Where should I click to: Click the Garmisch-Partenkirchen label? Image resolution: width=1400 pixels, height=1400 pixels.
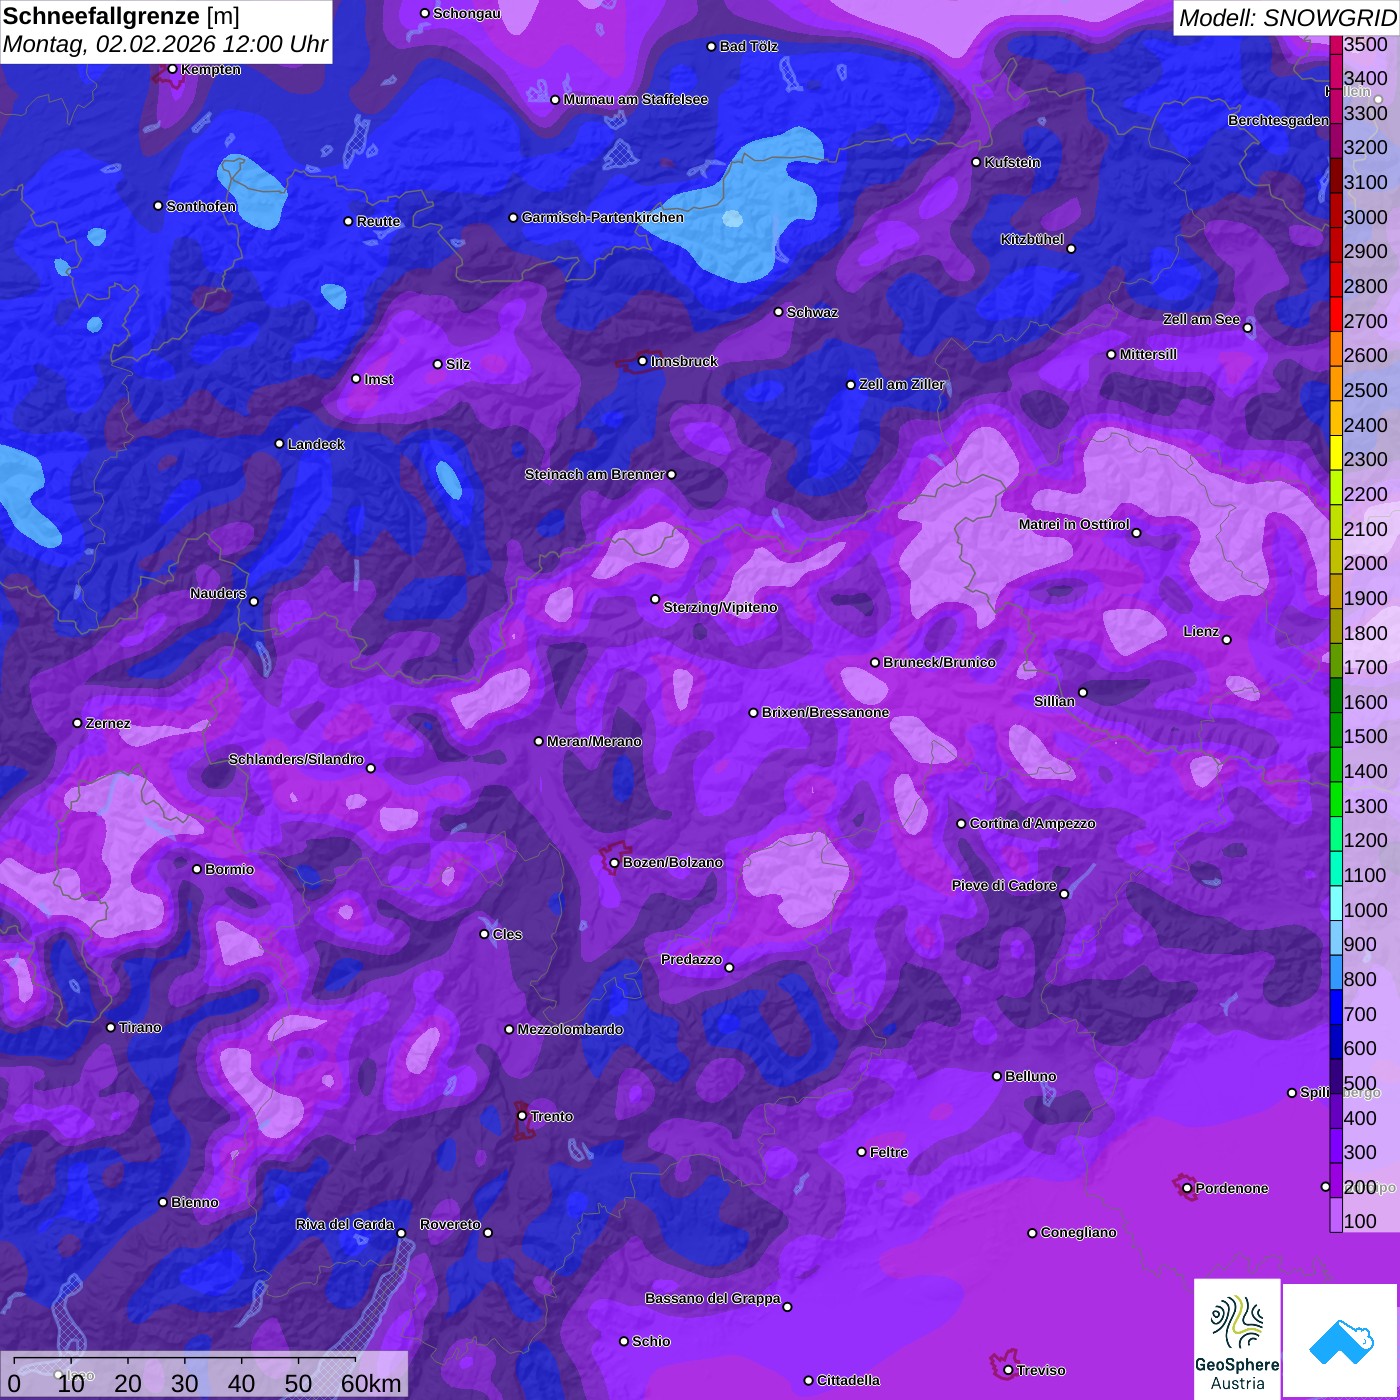click(x=602, y=217)
